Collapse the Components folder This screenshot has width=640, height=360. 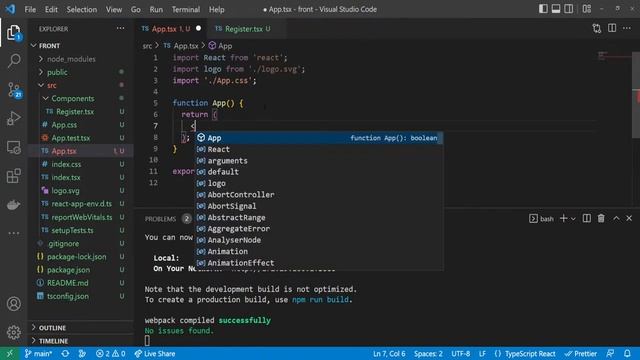[x=81, y=98]
